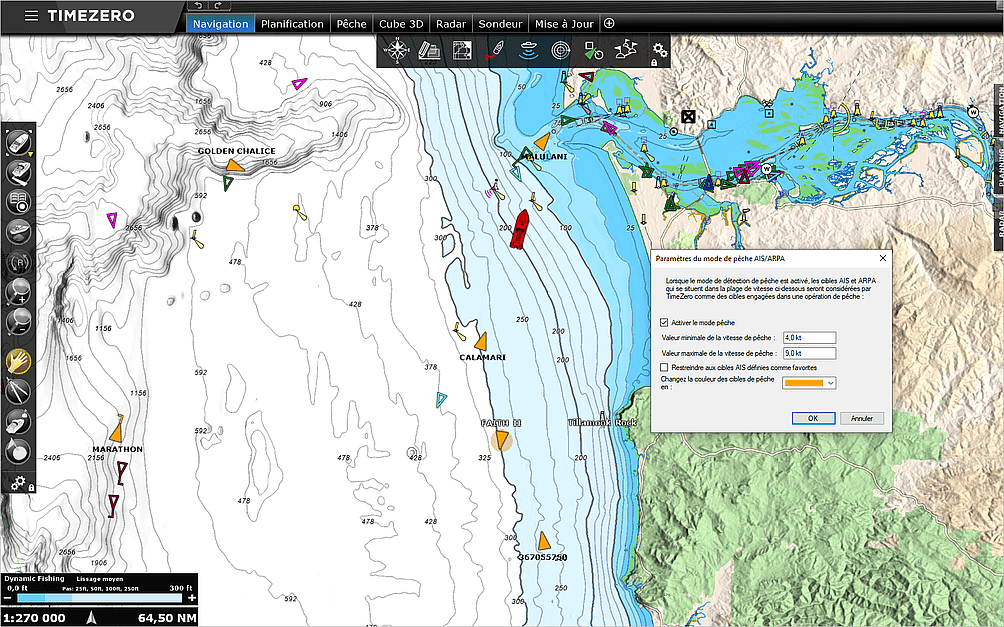Close the AIS/ARPA fishing mode dialog
The width and height of the screenshot is (1004, 627).
(882, 258)
